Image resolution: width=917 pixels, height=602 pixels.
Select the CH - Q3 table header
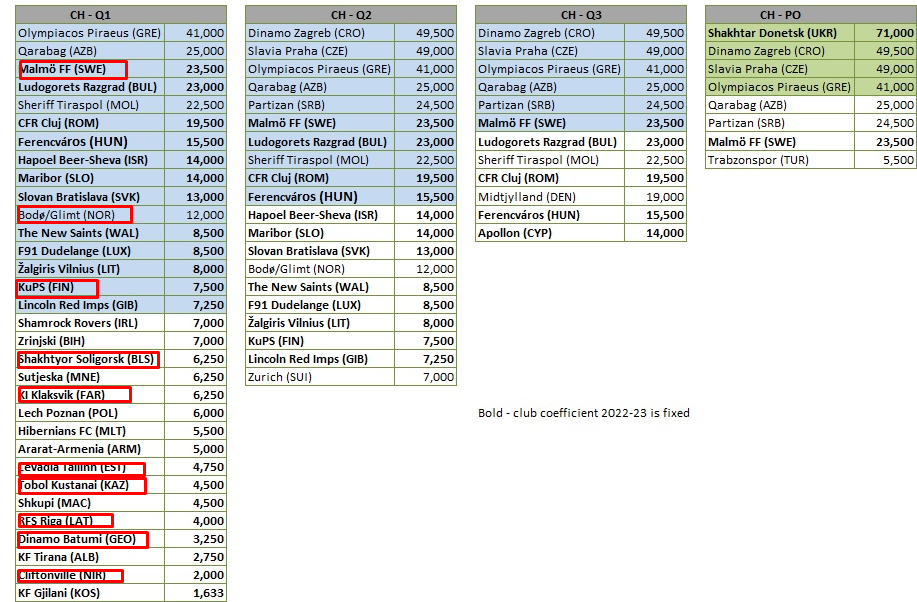[581, 15]
